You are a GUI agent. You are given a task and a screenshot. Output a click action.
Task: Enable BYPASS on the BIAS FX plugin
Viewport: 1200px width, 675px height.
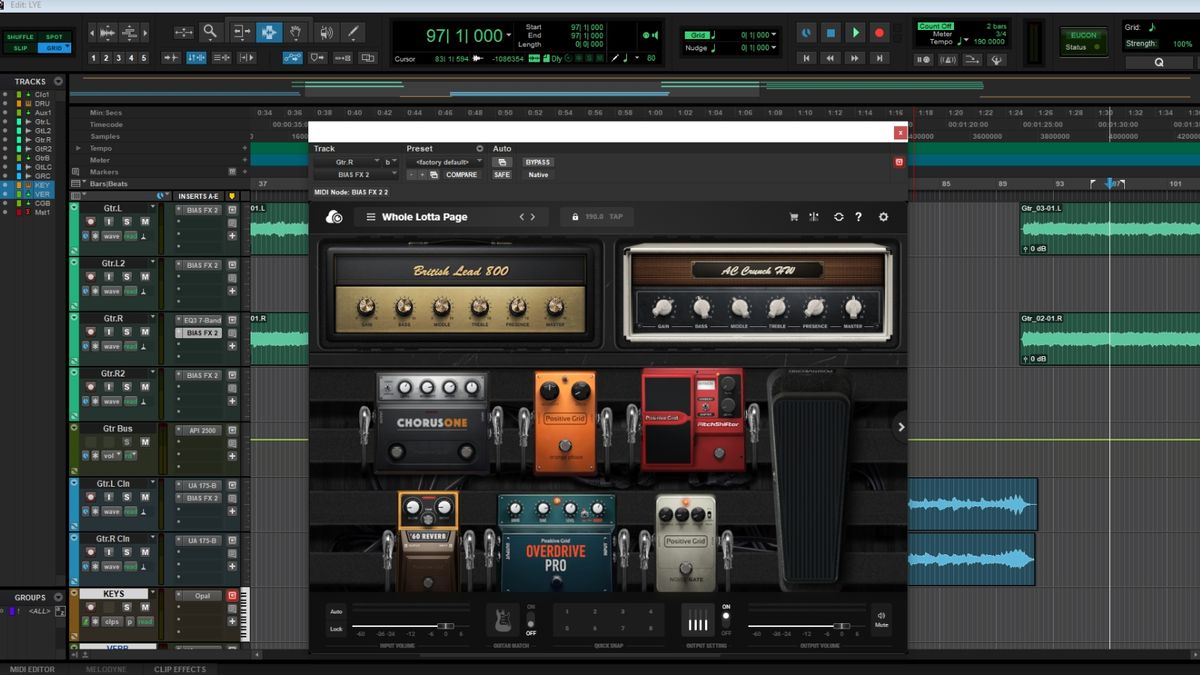click(537, 162)
